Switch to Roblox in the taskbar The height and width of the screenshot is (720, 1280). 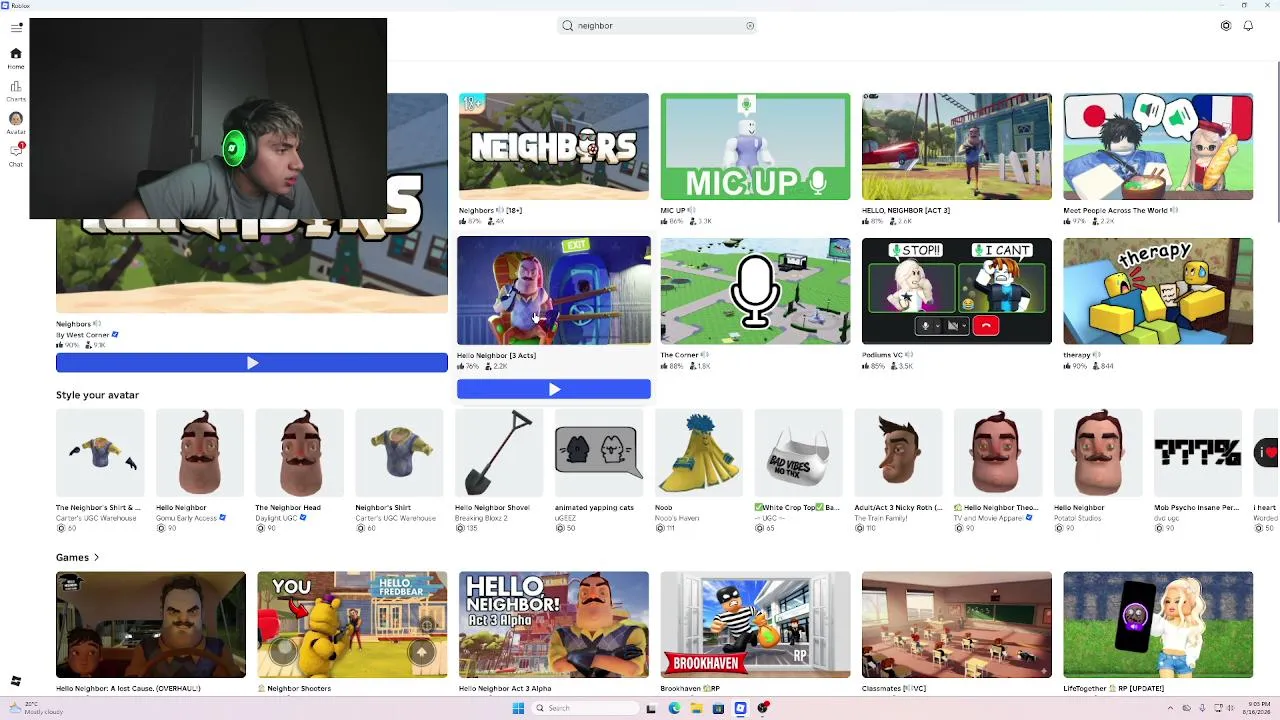[740, 708]
